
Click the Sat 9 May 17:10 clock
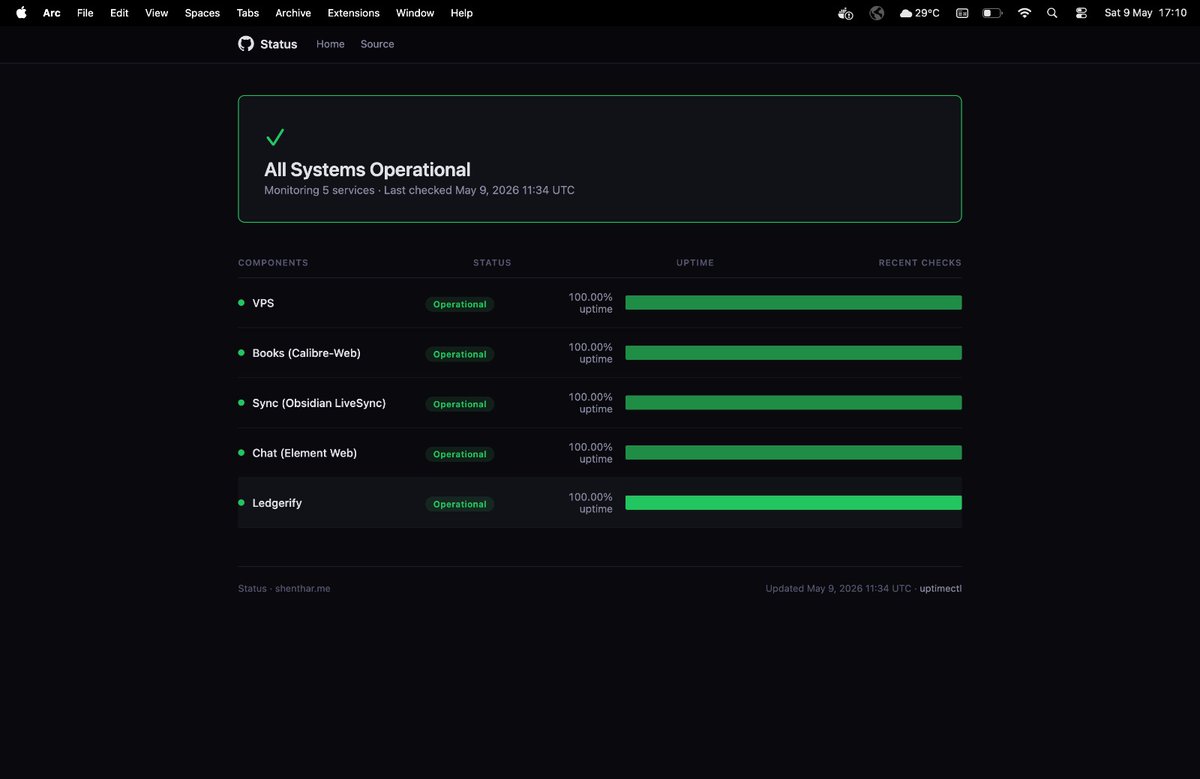(1145, 13)
